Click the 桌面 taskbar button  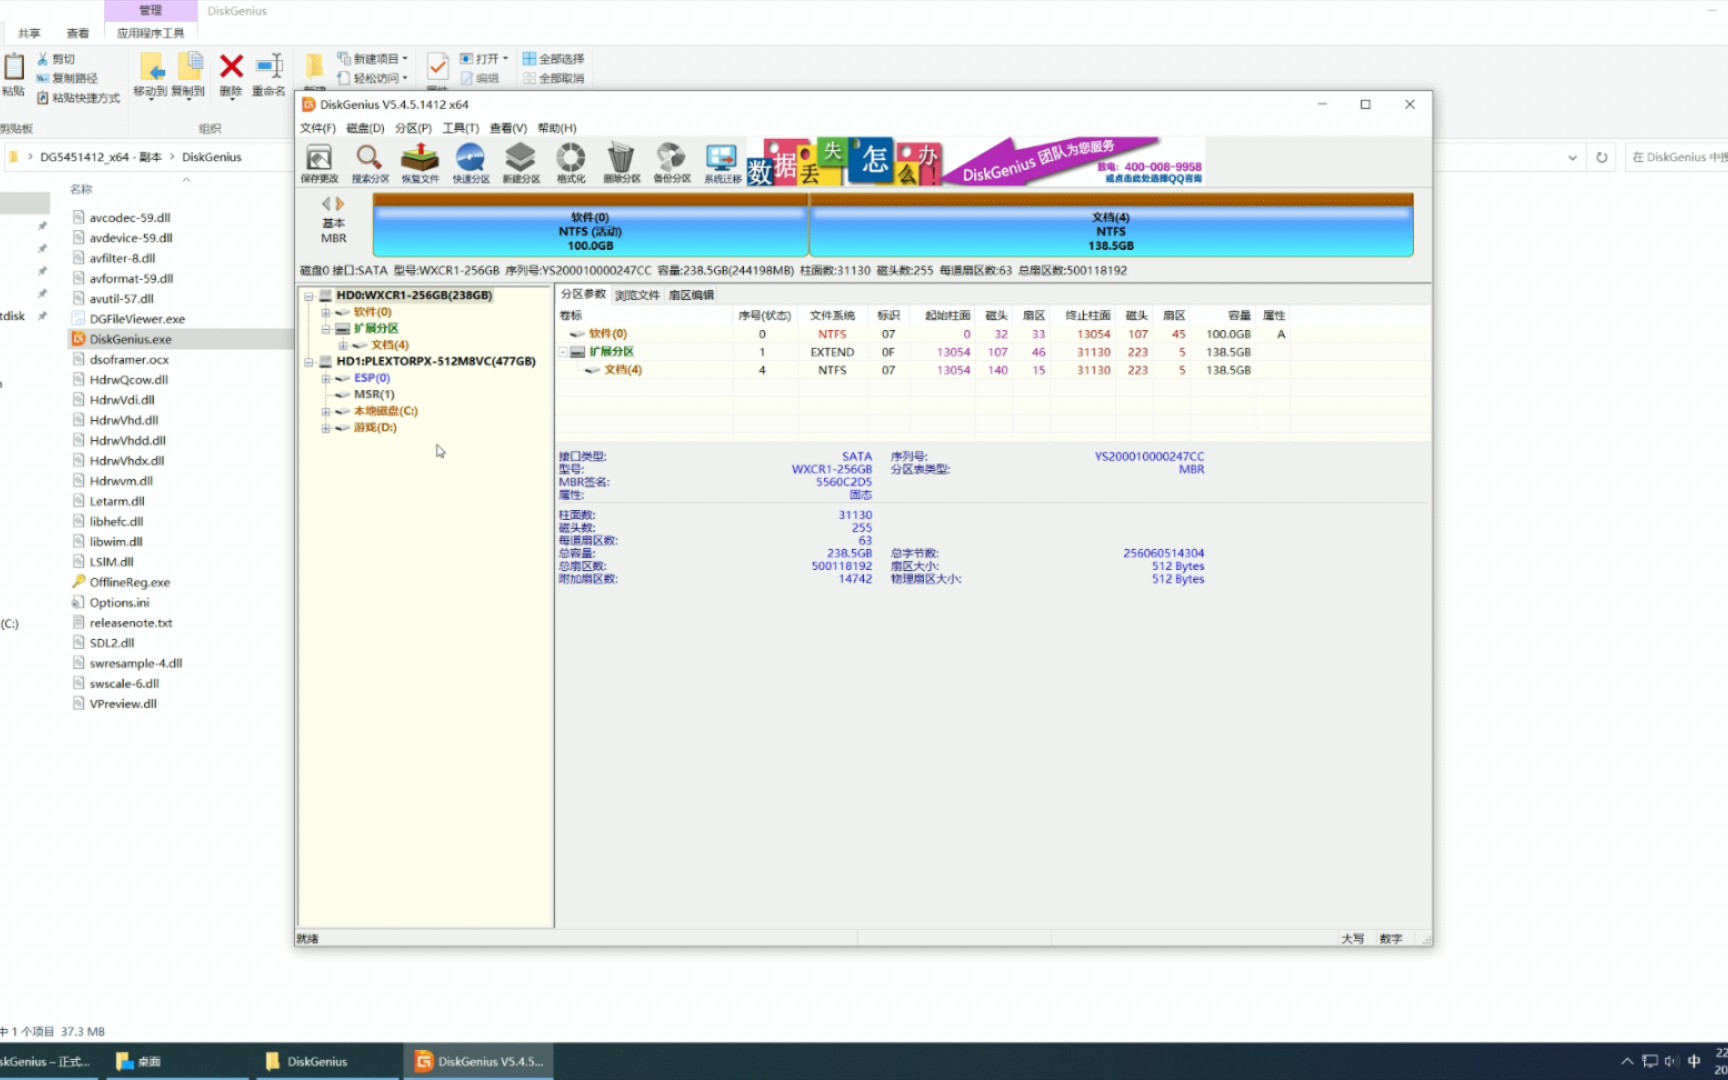(176, 1061)
